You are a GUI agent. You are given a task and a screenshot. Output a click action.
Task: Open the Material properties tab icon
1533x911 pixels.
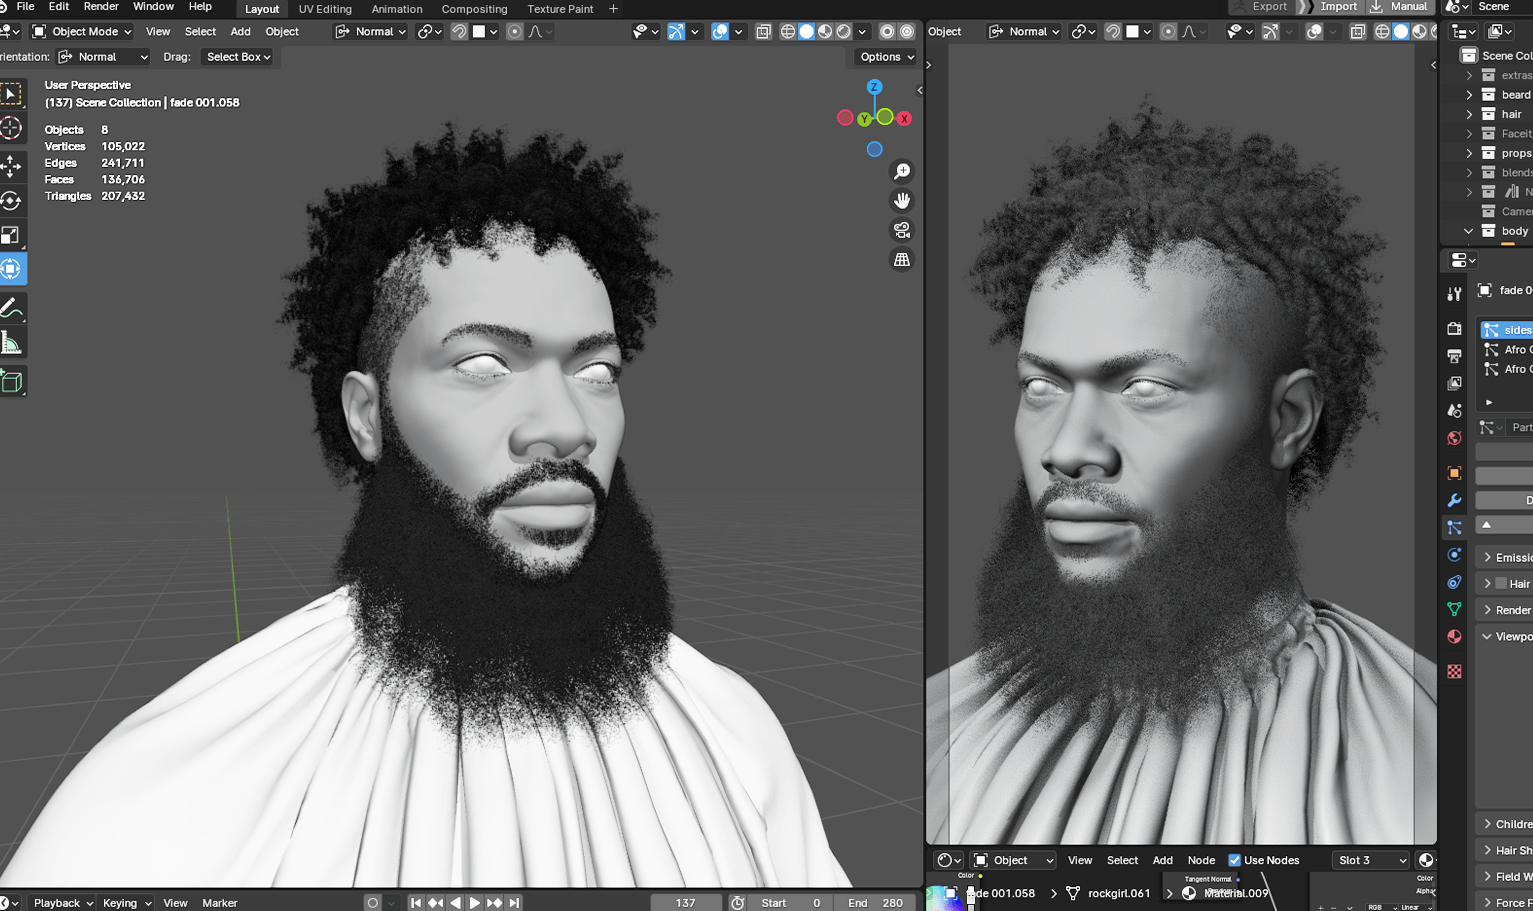(1454, 637)
